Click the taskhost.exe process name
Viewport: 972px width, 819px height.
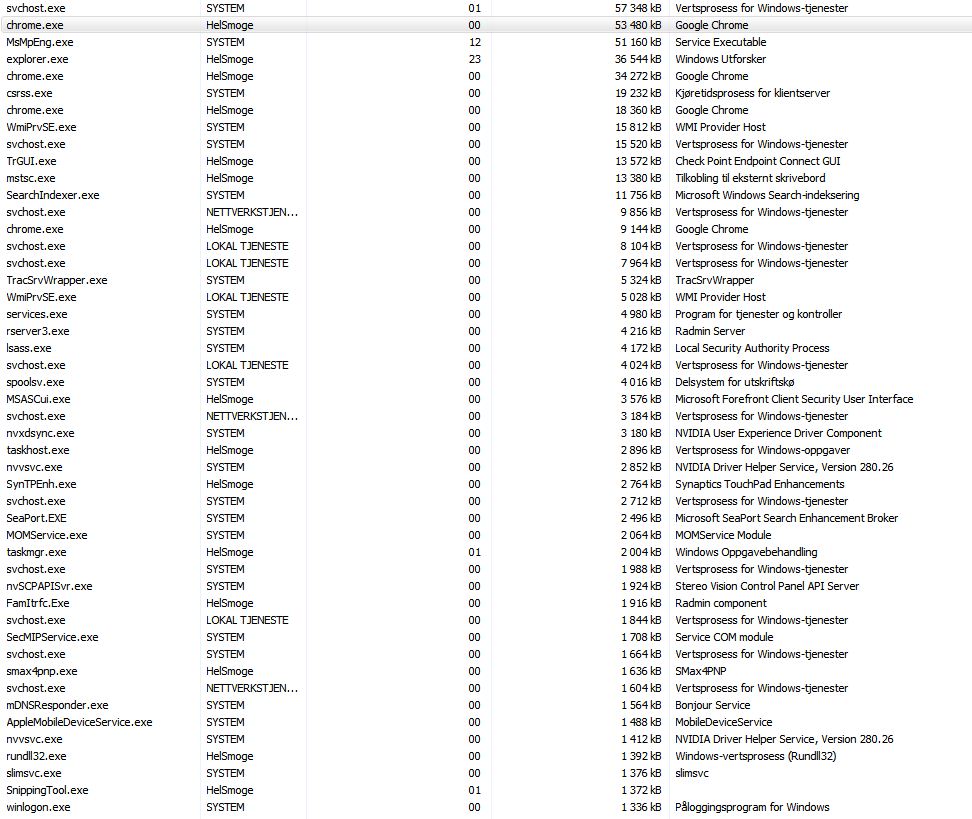tap(38, 450)
